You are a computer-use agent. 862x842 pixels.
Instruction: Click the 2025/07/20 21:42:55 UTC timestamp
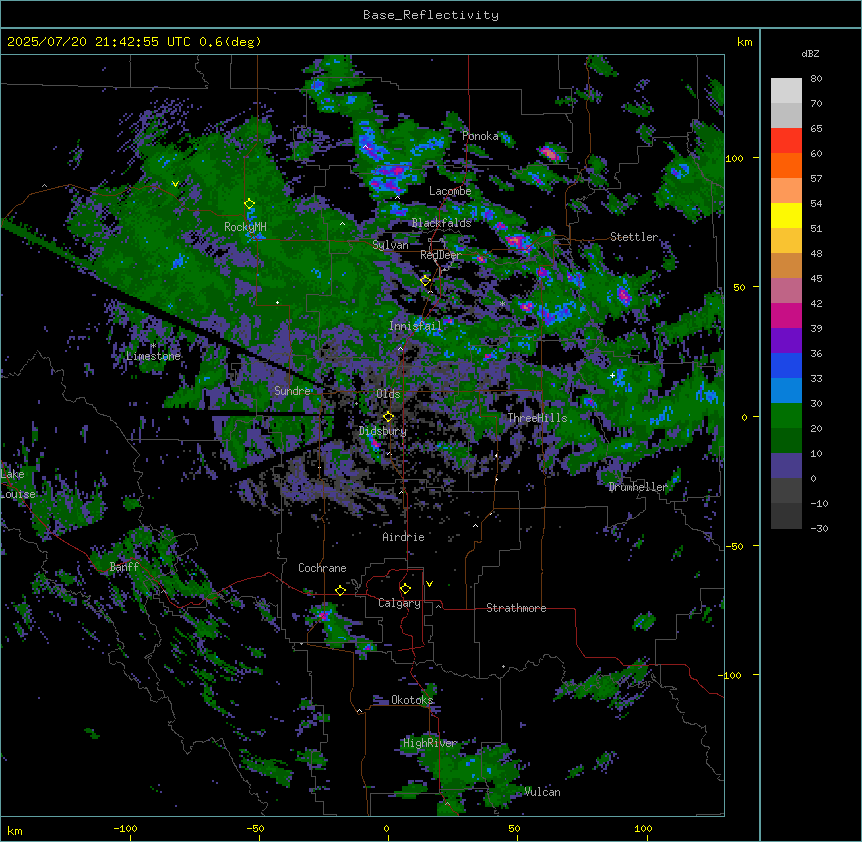pos(99,42)
